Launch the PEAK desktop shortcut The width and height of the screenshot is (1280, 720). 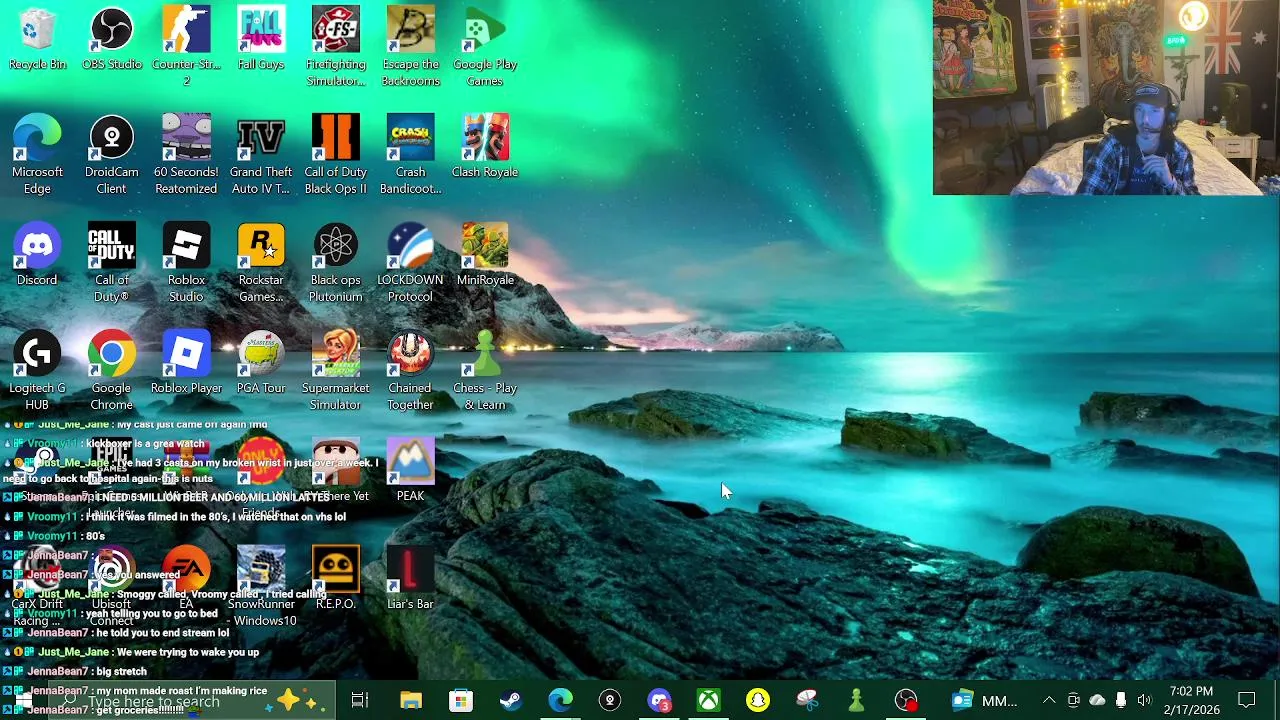pyautogui.click(x=410, y=472)
